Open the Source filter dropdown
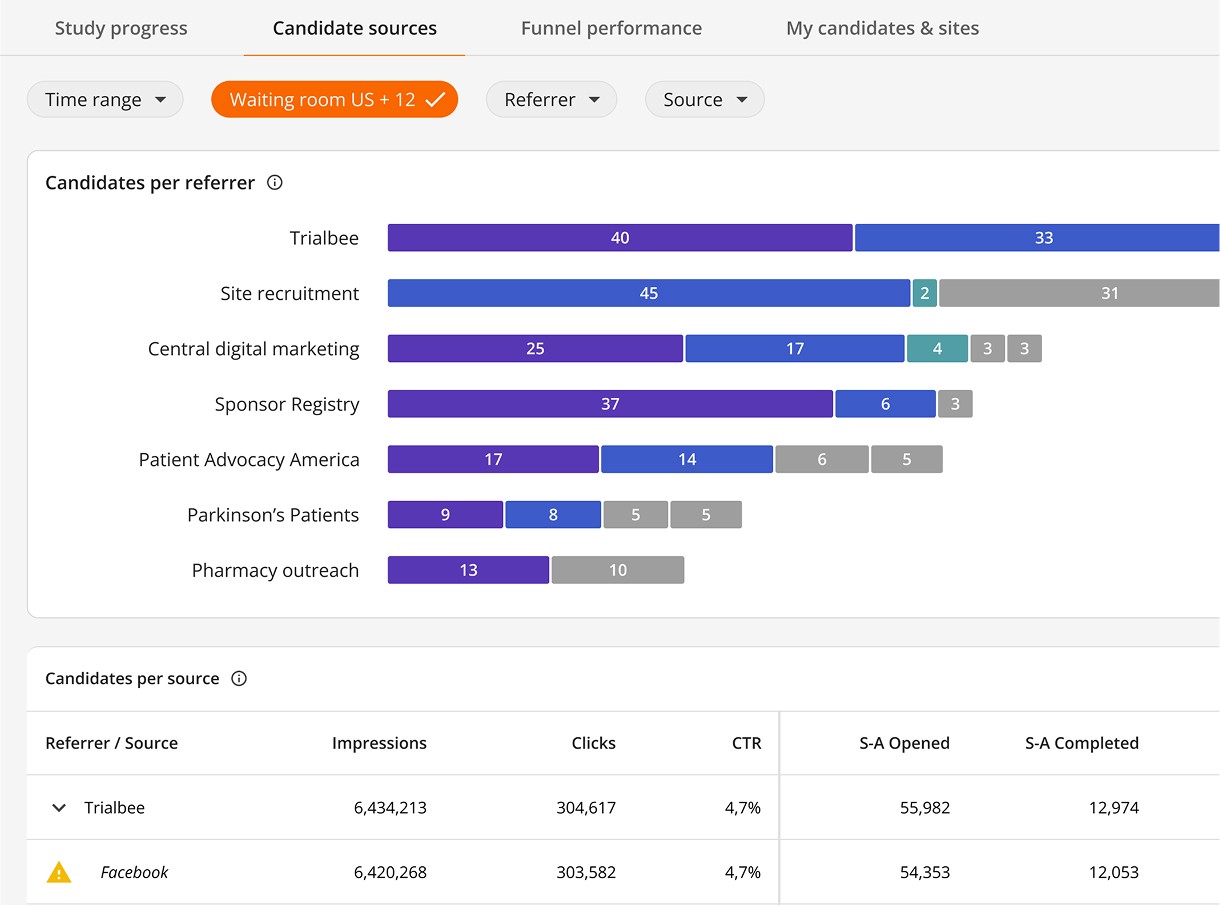This screenshot has width=1220, height=906. (x=704, y=100)
